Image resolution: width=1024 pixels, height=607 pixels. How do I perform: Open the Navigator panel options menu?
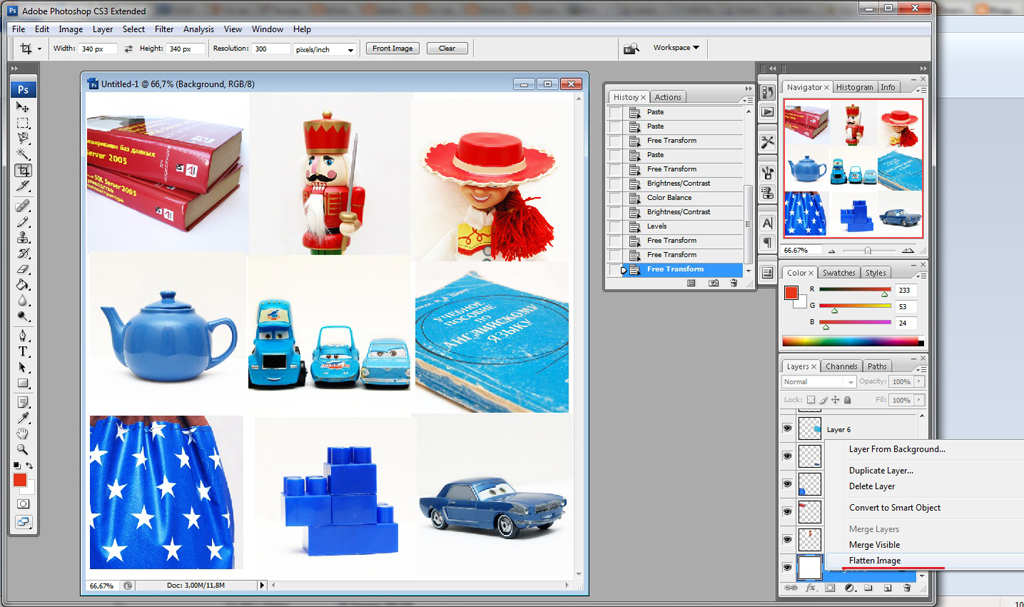(x=921, y=90)
